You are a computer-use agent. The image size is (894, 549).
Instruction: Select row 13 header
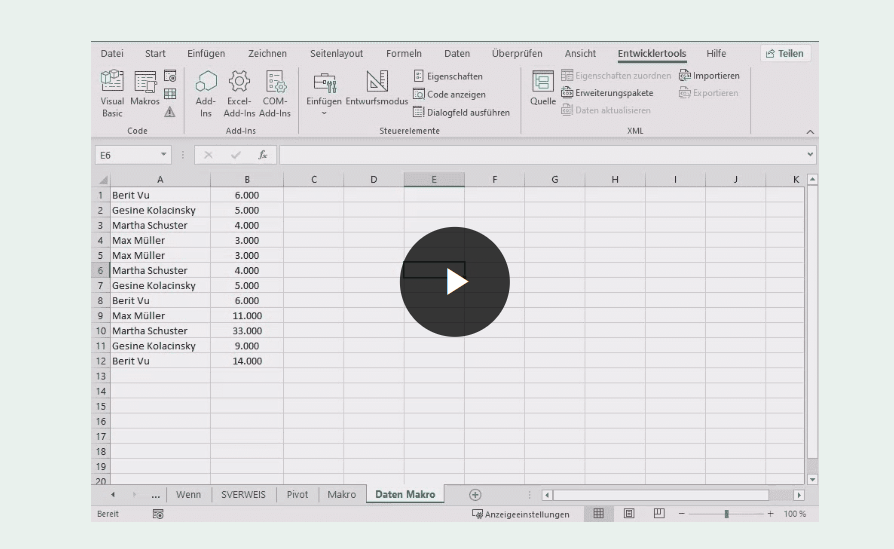[x=101, y=376]
